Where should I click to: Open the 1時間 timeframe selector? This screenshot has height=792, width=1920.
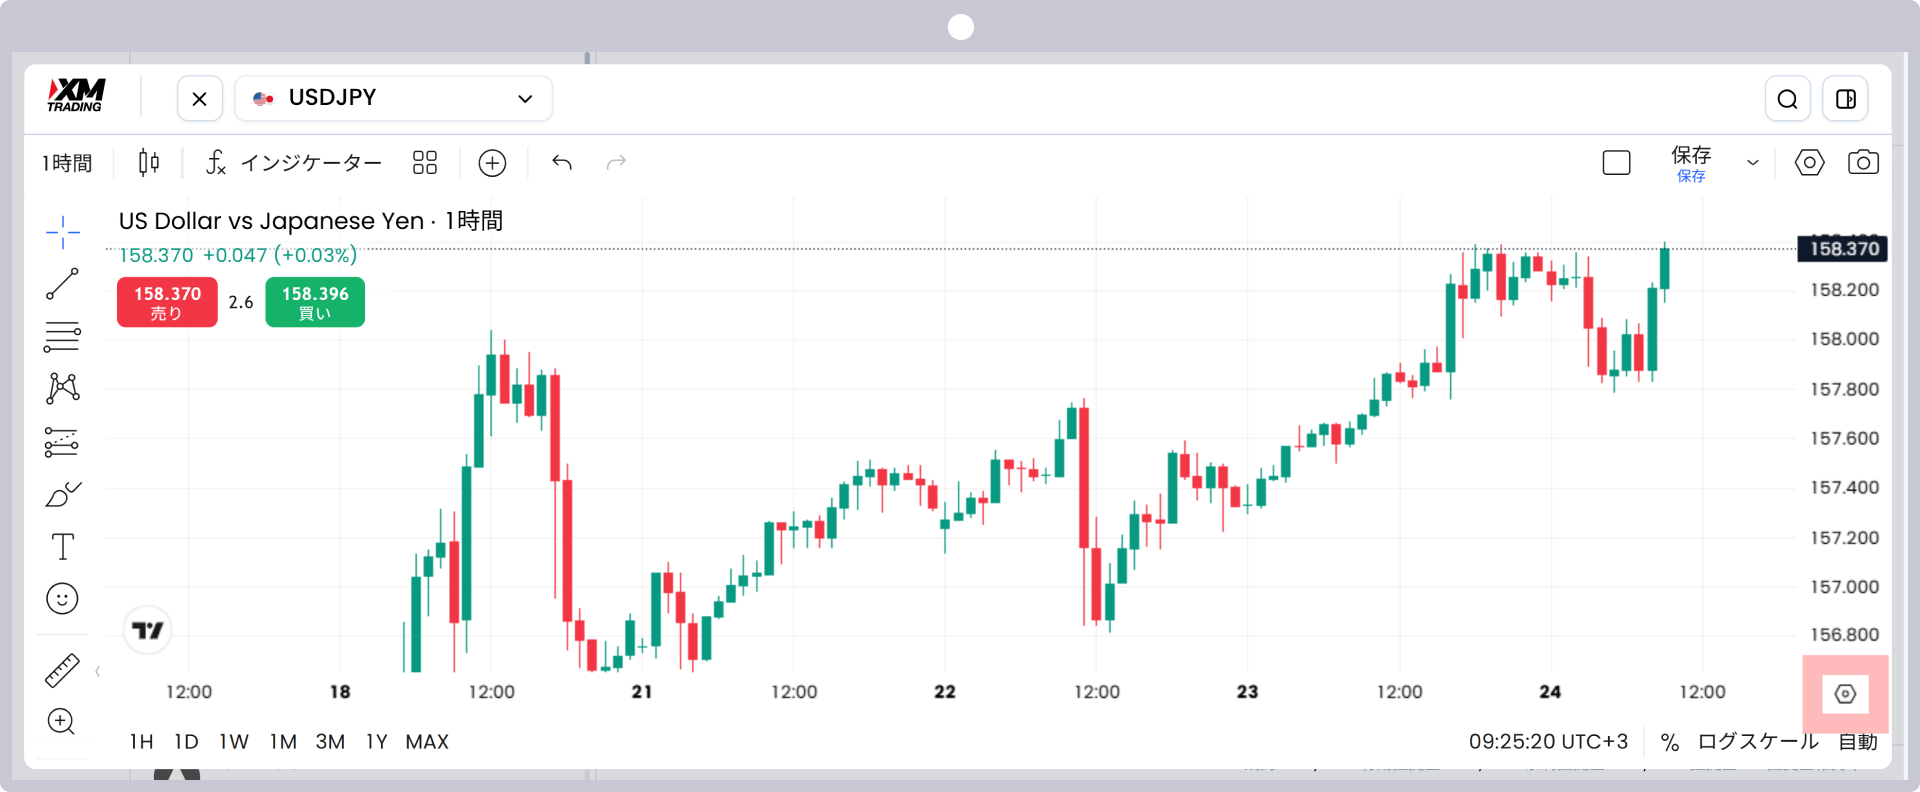67,163
